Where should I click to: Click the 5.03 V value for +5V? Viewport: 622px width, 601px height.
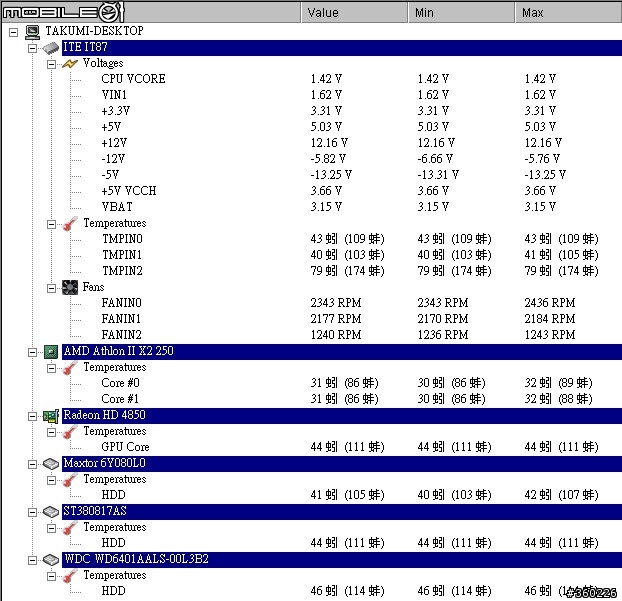(326, 127)
